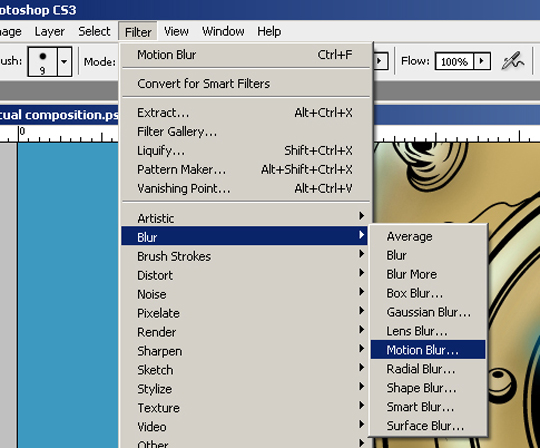Expand the Pixelate submenu
Image resolution: width=540 pixels, height=448 pixels.
point(246,313)
